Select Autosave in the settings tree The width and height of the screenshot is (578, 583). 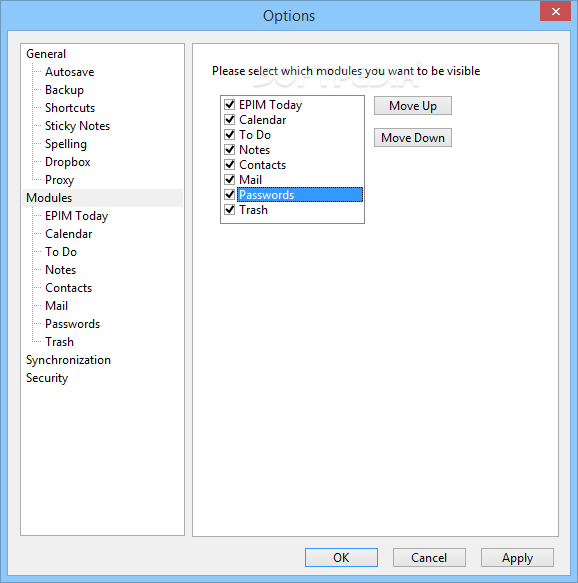coord(70,72)
